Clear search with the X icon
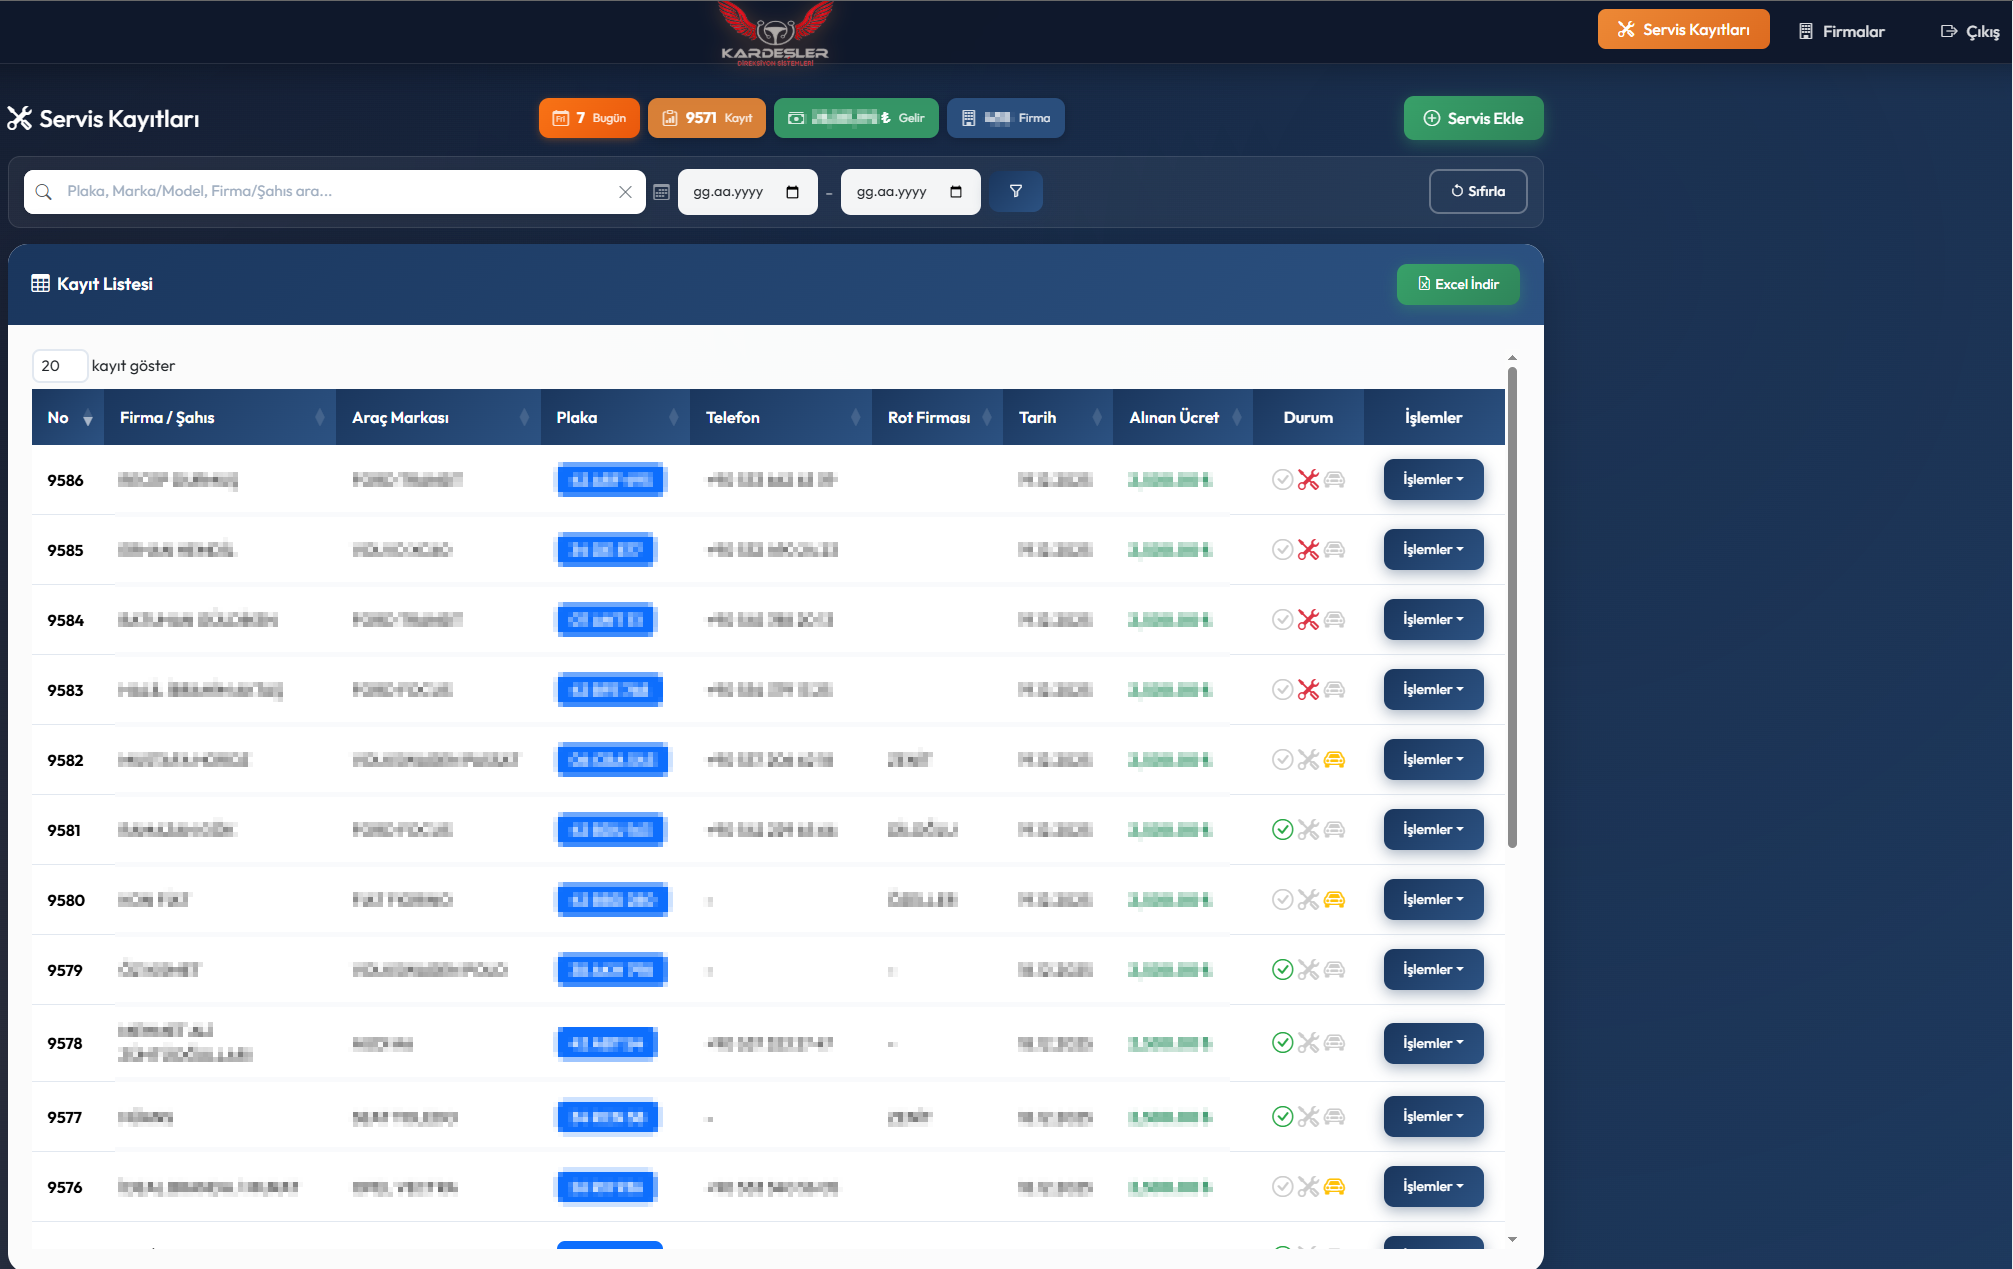This screenshot has width=2013, height=1269. click(x=625, y=192)
